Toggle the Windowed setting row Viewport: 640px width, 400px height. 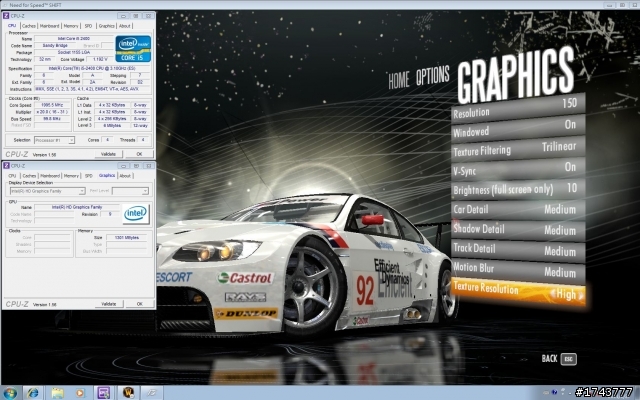(518, 128)
